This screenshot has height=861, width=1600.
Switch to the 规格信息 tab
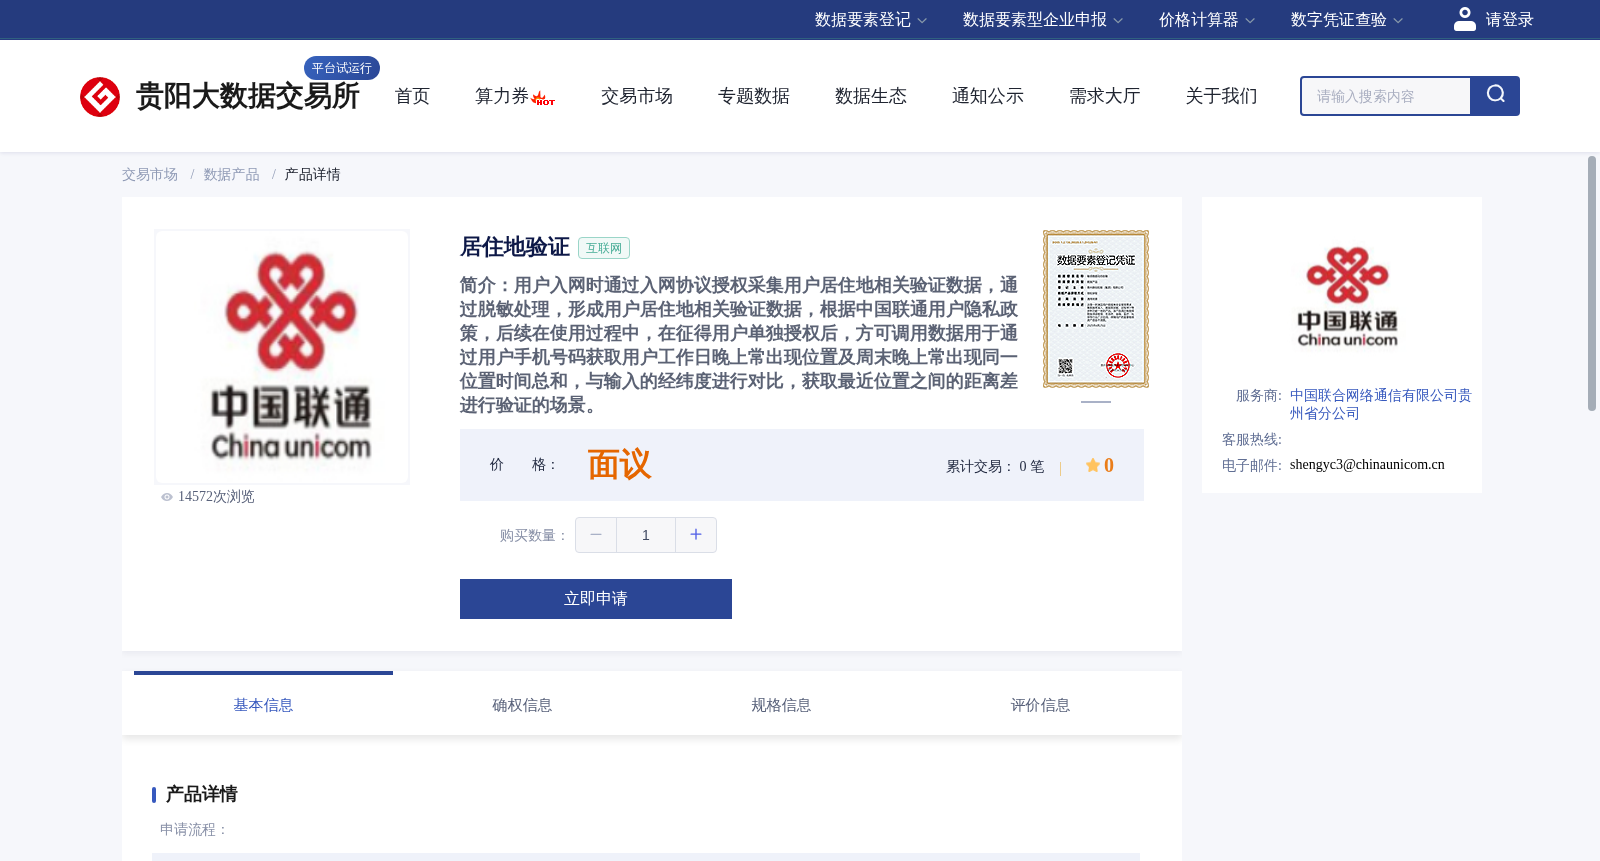[781, 705]
